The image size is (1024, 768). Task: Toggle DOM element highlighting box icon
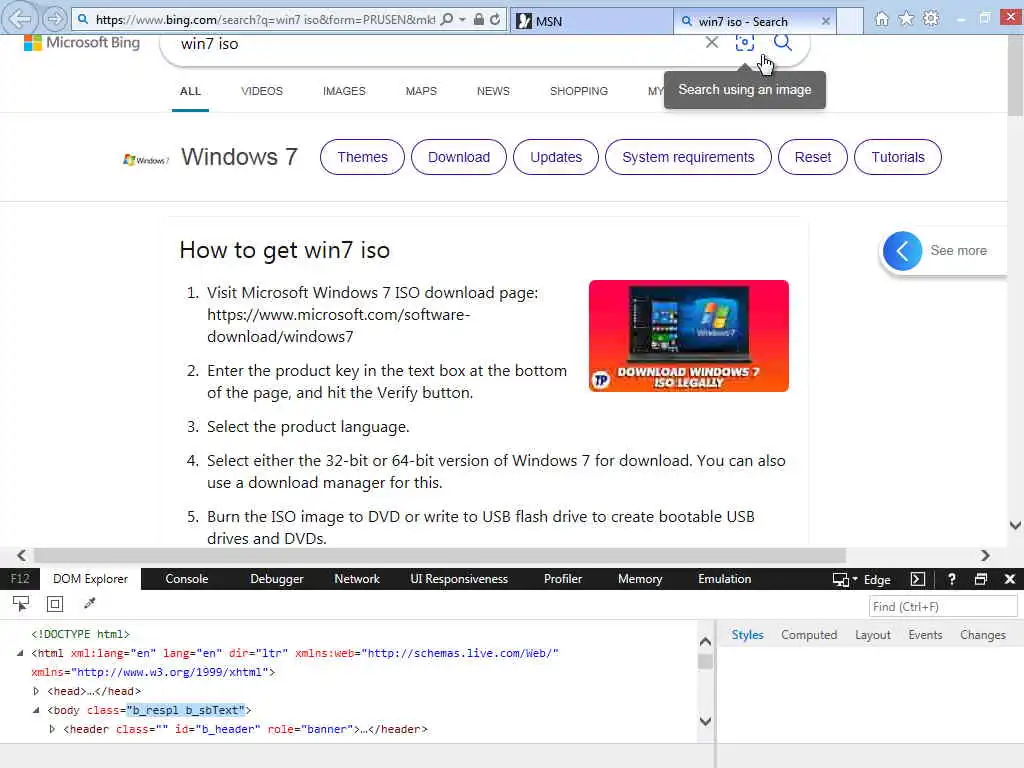55,604
